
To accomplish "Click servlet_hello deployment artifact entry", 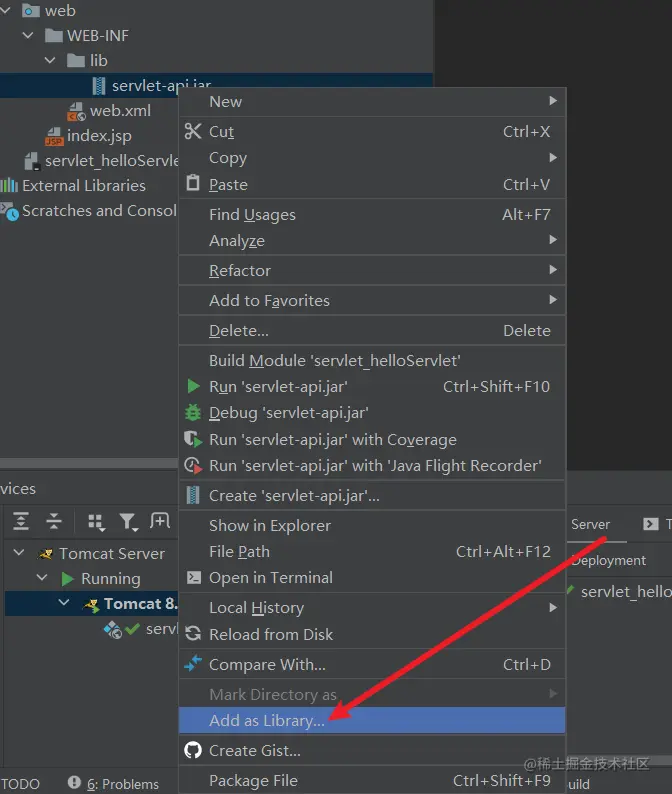I will [626, 591].
